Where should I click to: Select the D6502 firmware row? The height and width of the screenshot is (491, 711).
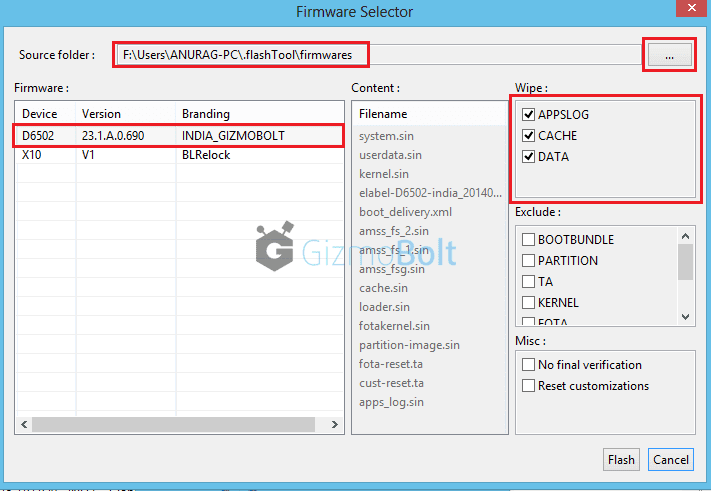coord(179,136)
